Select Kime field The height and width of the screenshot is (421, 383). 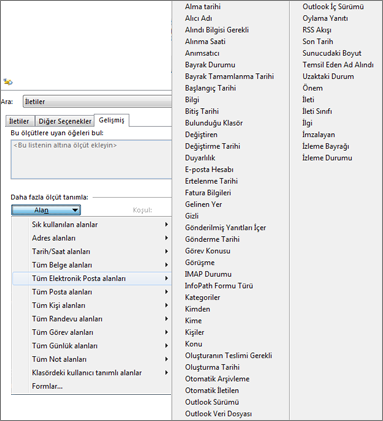193,321
